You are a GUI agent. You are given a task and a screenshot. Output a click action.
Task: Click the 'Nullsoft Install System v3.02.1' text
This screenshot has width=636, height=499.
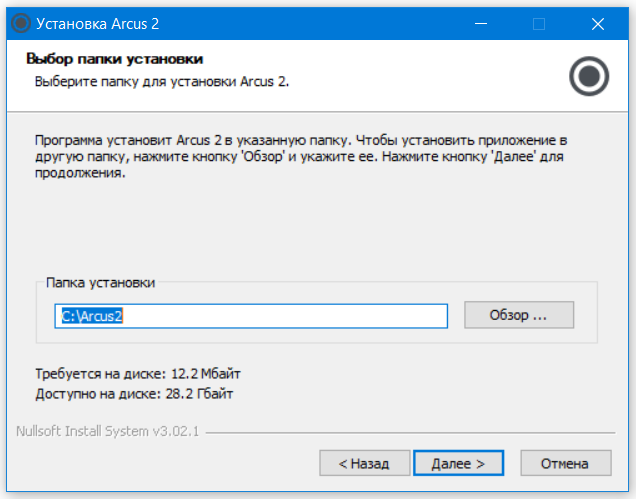(107, 431)
